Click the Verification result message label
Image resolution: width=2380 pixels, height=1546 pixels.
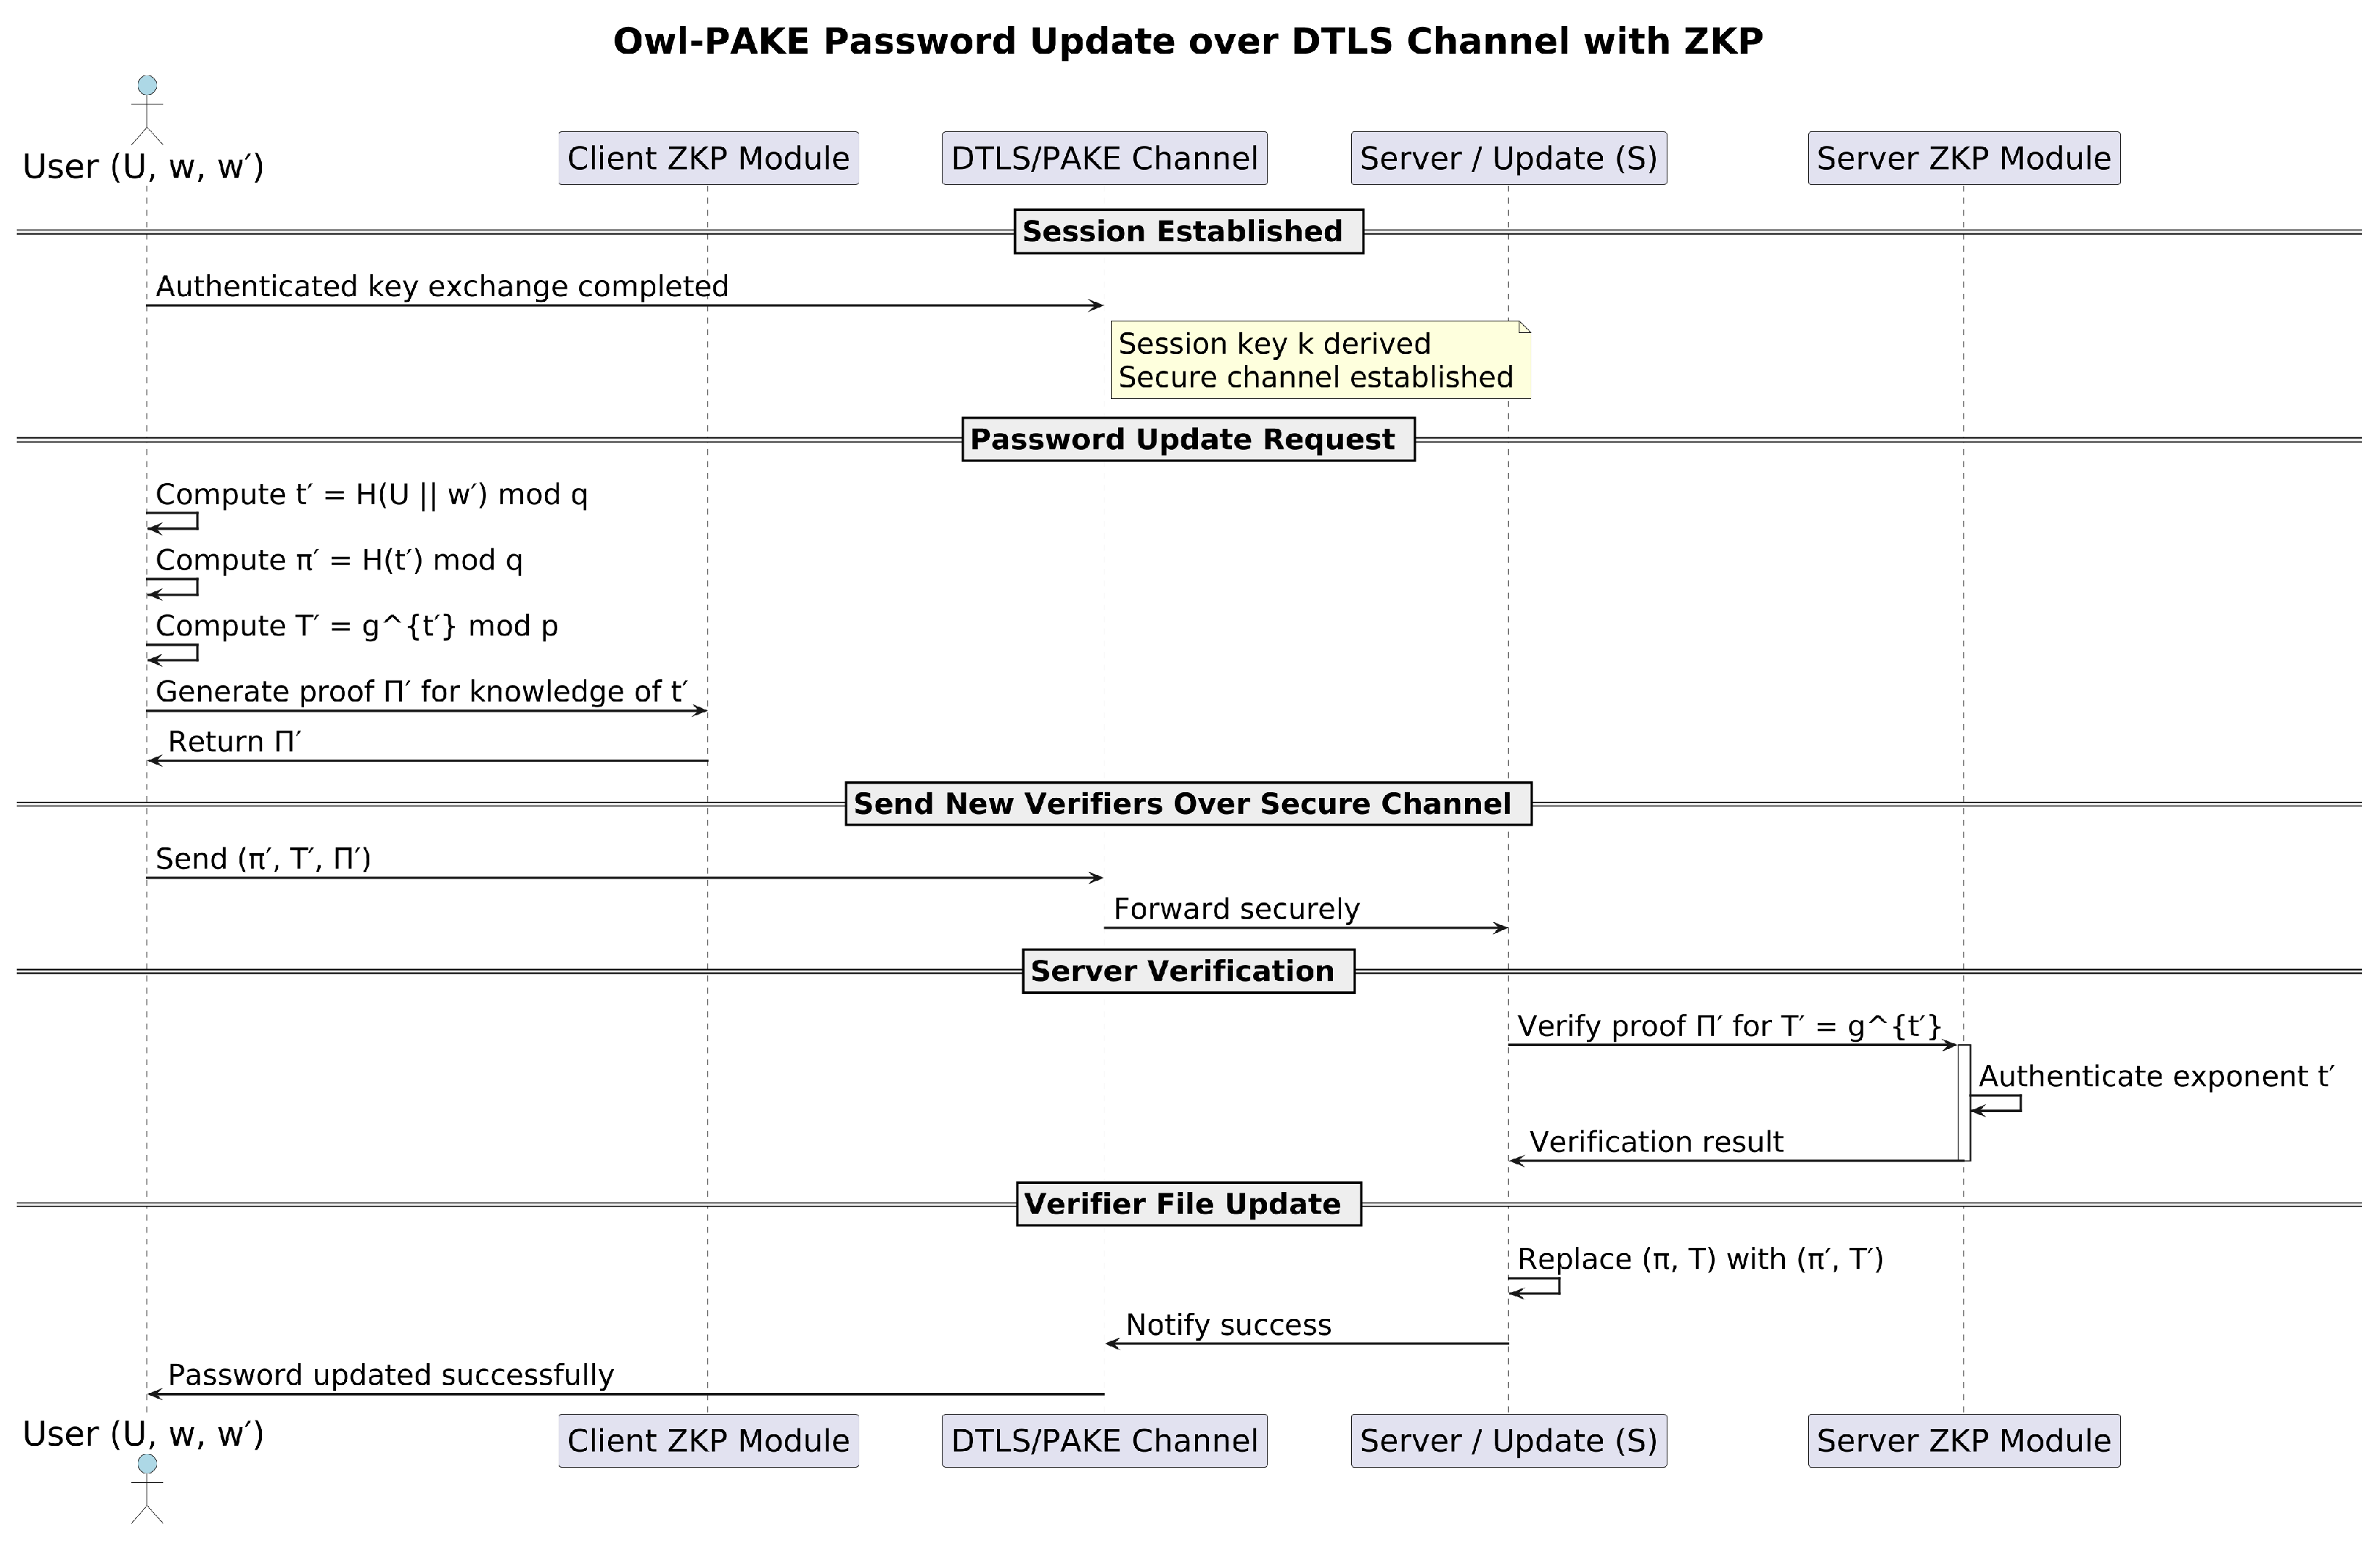[1656, 1142]
